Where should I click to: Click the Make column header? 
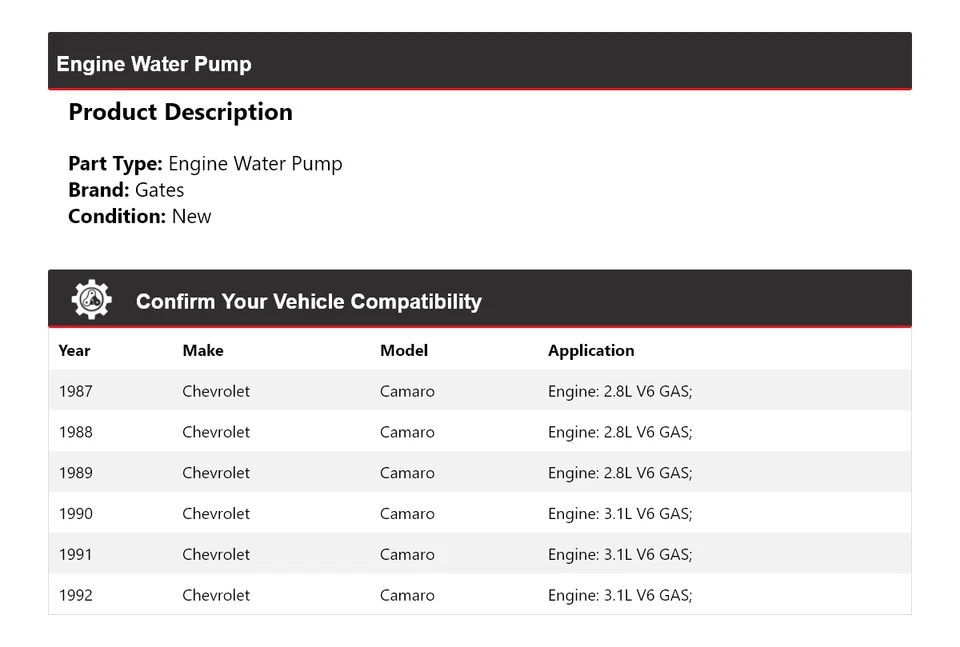click(x=203, y=350)
